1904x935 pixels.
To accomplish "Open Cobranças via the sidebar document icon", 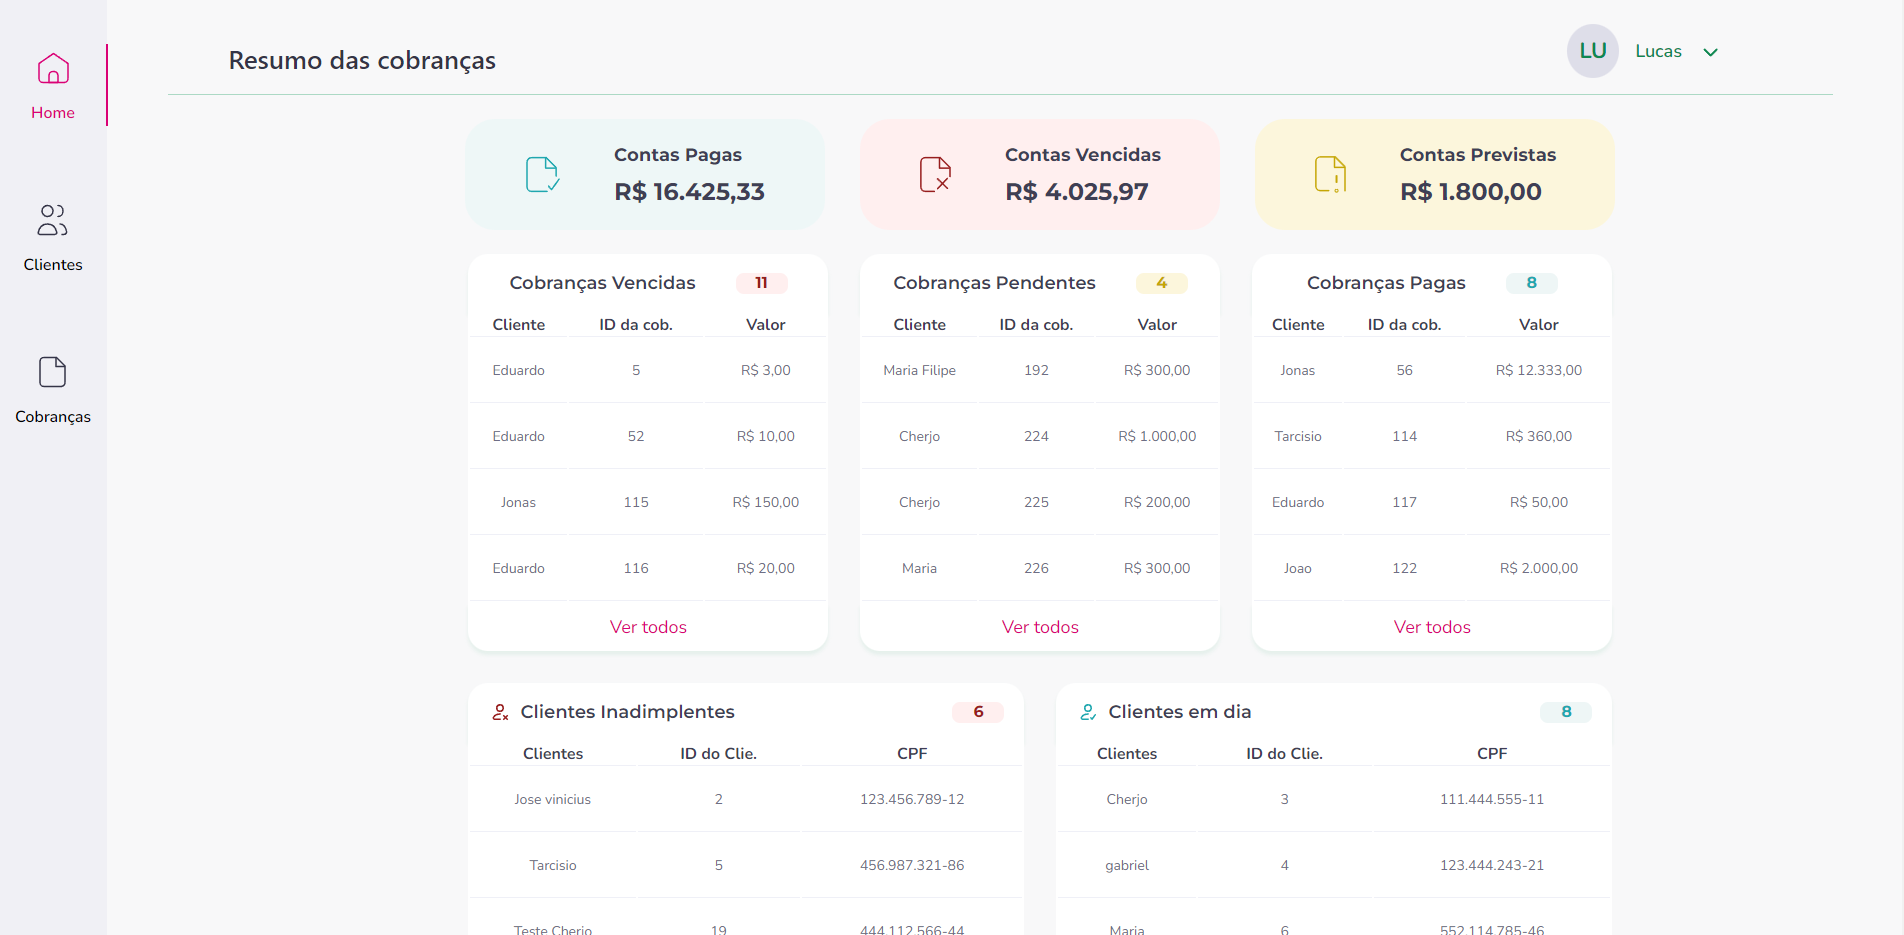I will pos(52,371).
